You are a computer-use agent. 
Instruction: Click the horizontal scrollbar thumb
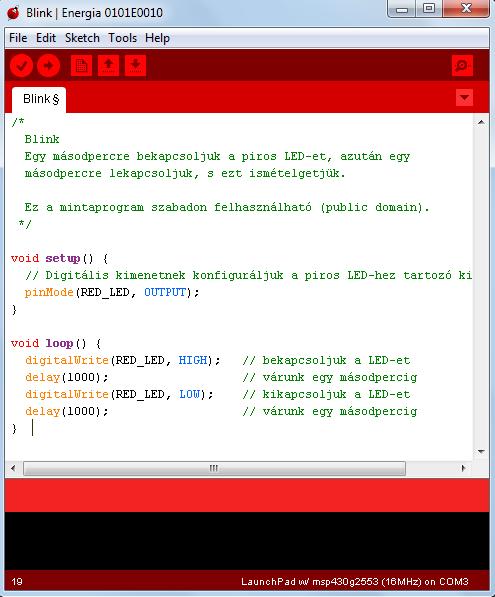[214, 468]
